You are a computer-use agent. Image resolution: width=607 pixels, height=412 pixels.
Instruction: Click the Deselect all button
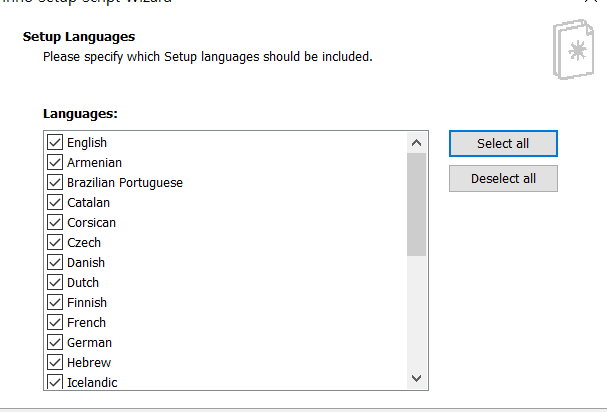pyautogui.click(x=503, y=179)
